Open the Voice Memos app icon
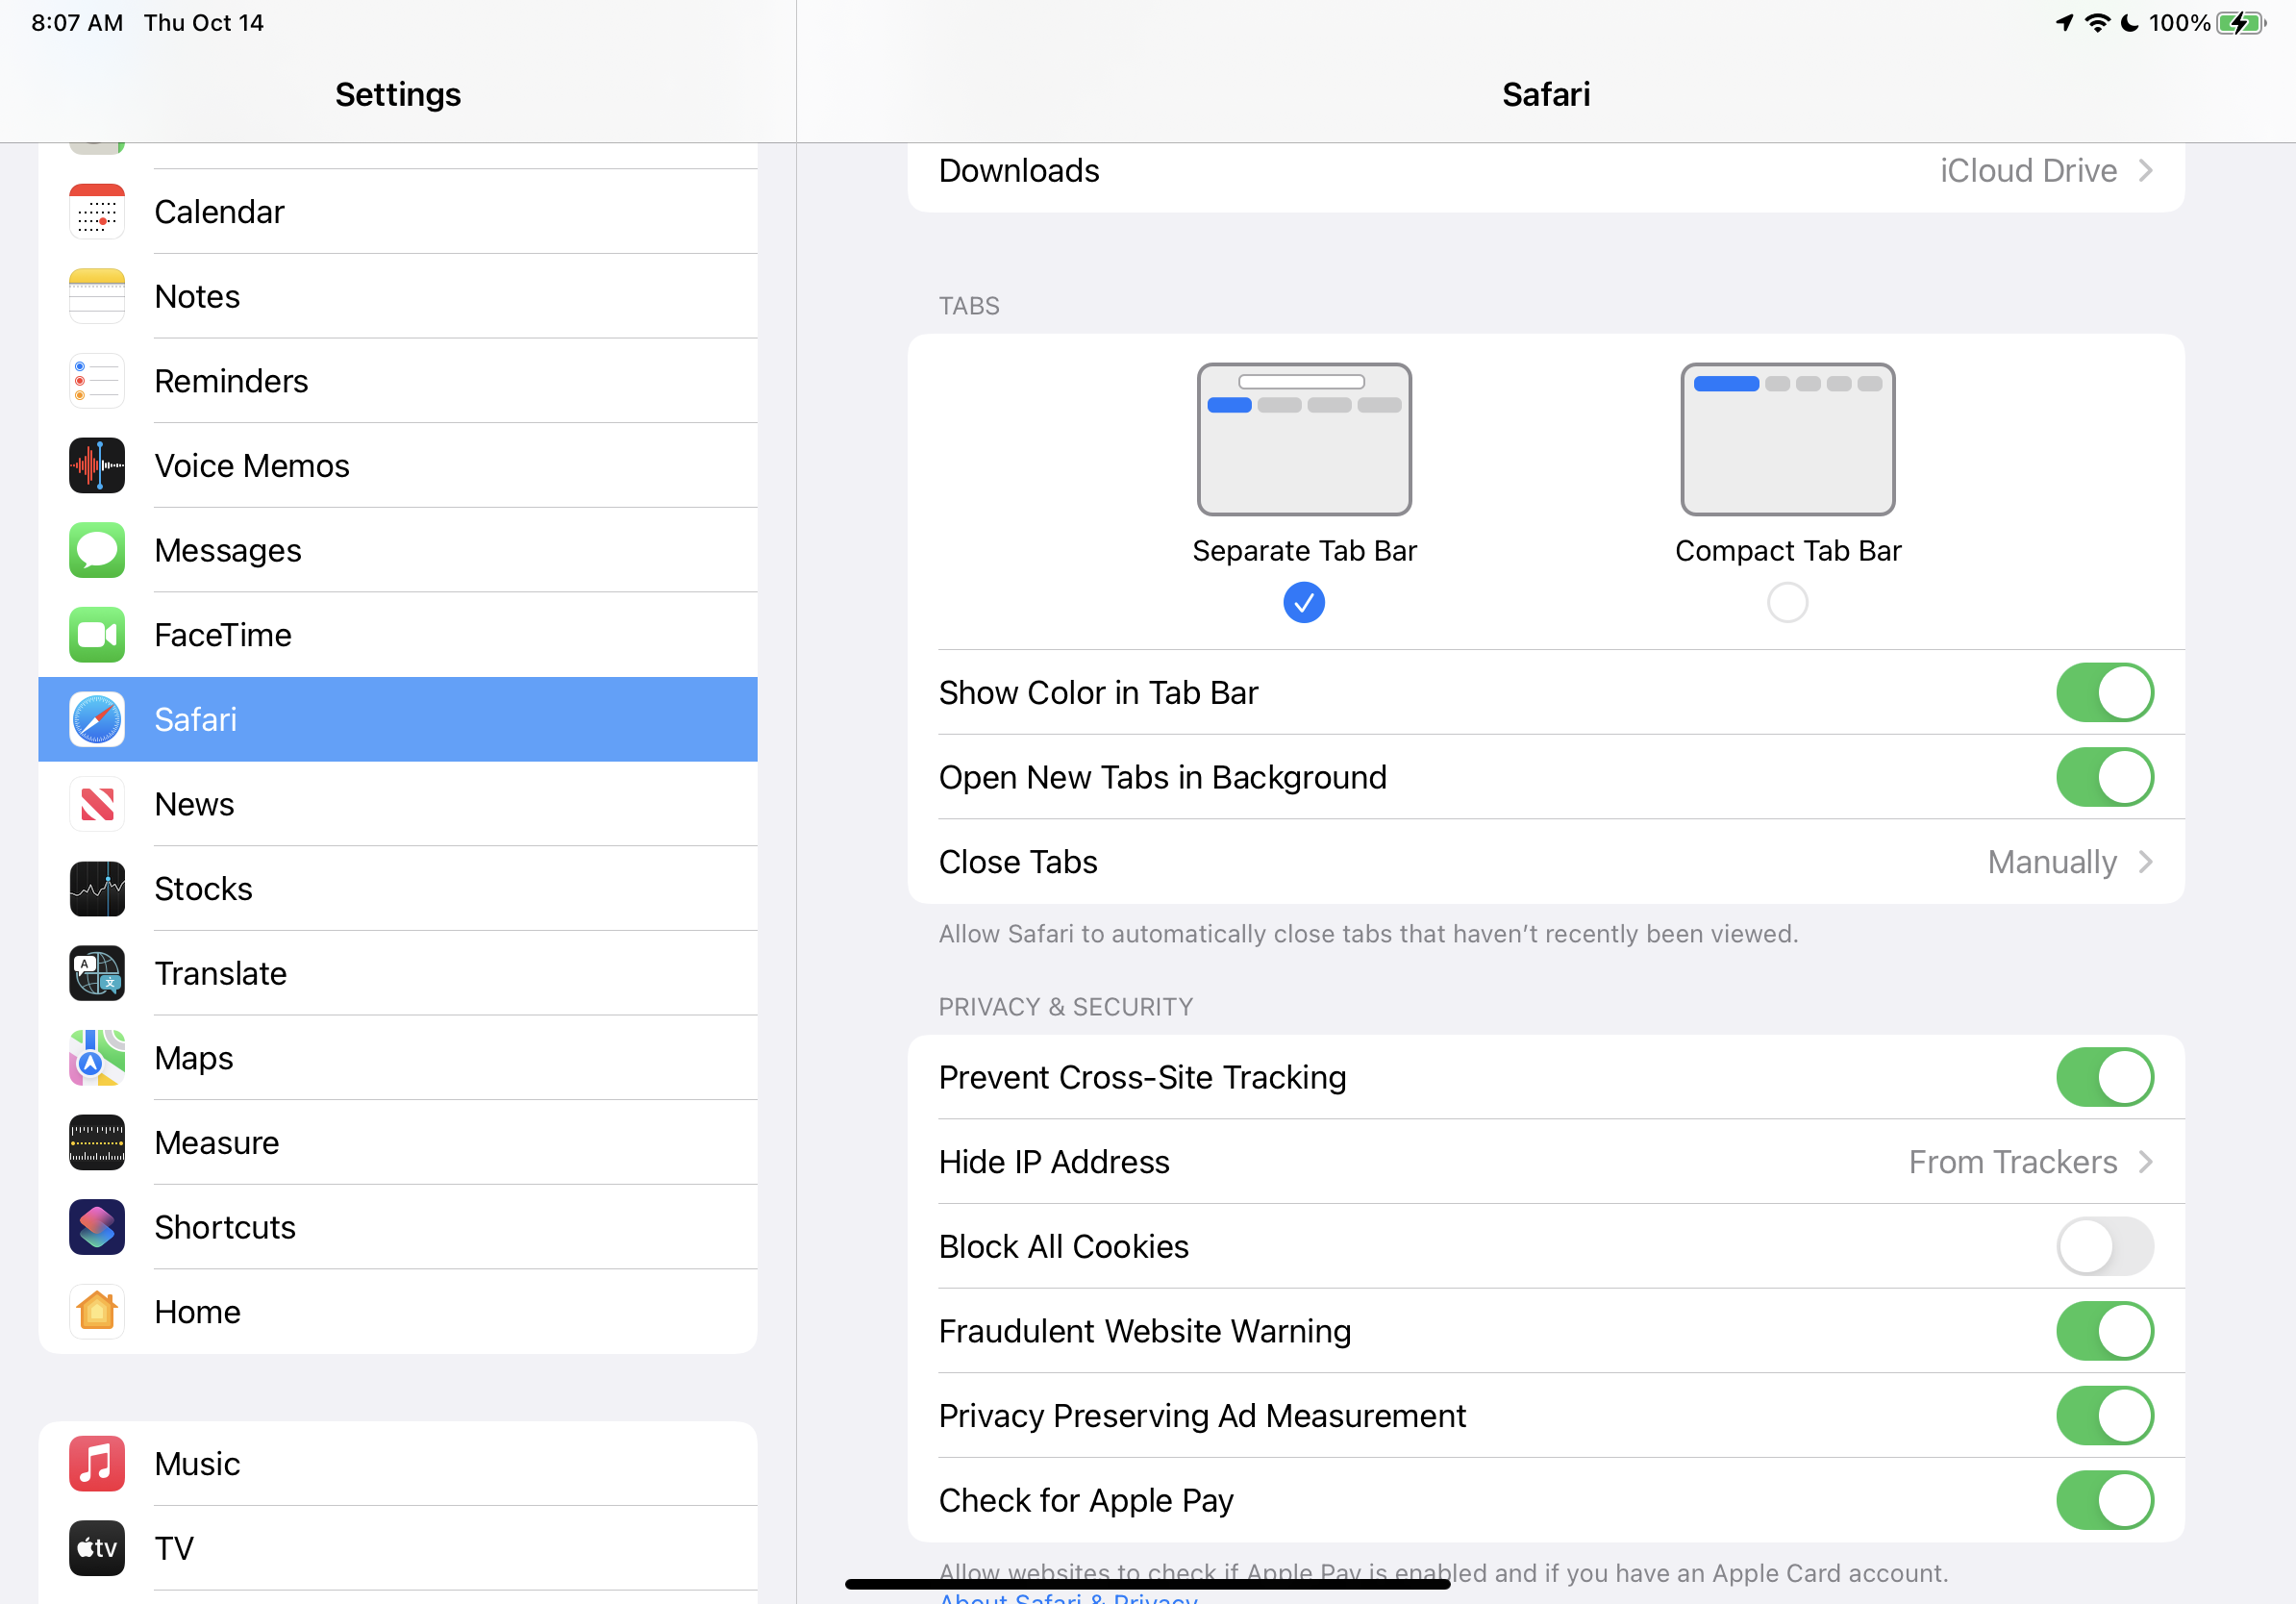This screenshot has height=1604, width=2296. 97,466
